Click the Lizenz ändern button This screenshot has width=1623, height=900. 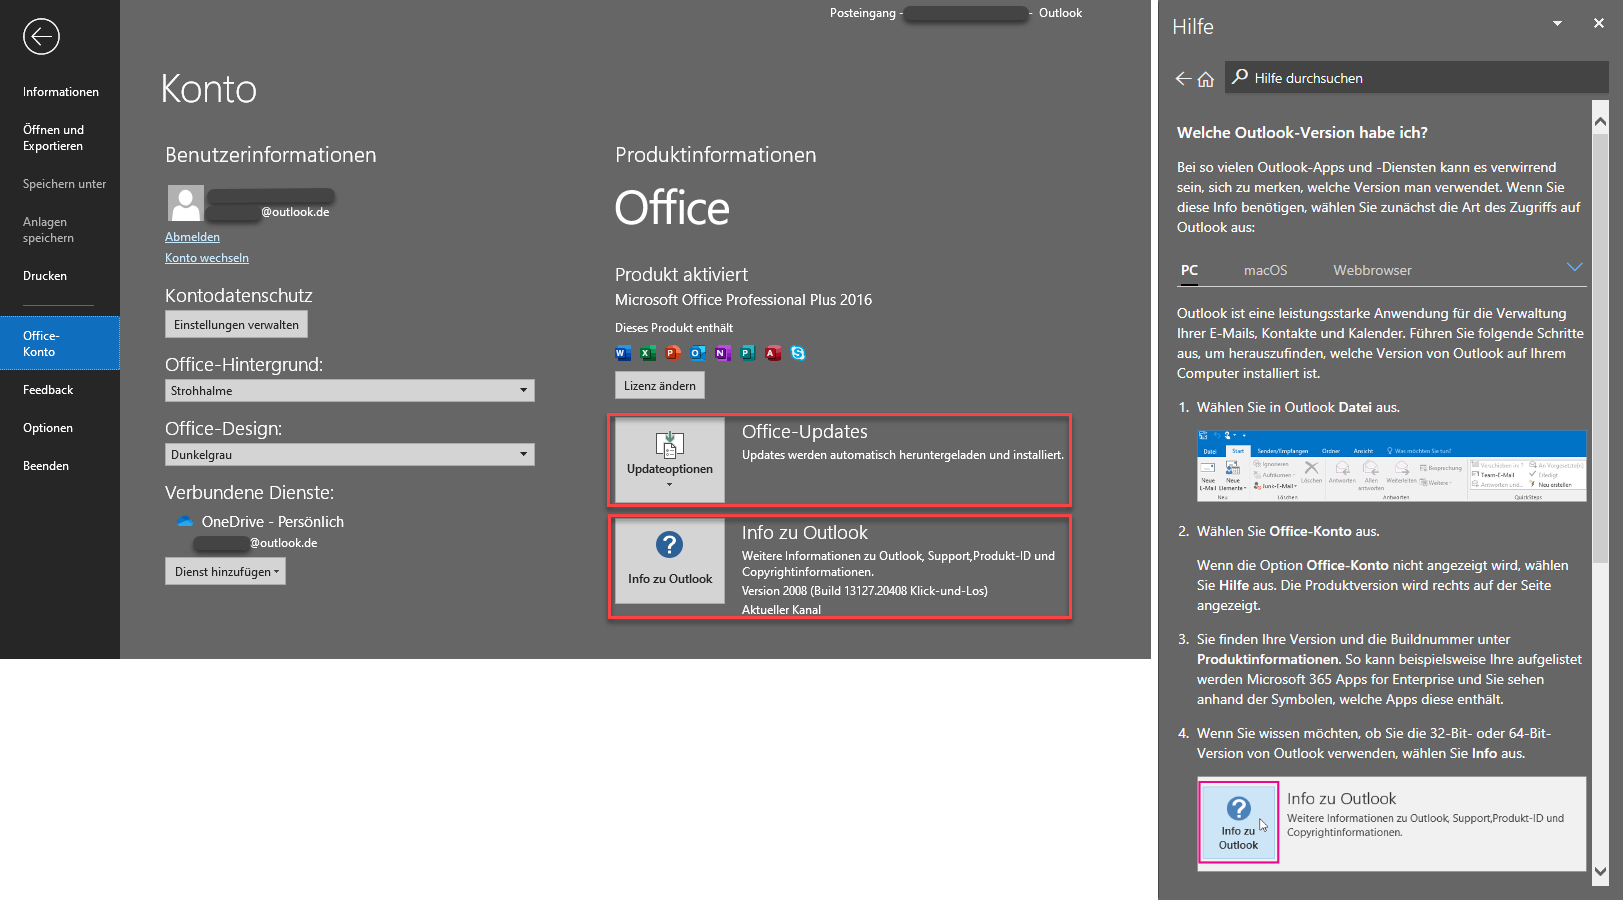[x=659, y=386]
